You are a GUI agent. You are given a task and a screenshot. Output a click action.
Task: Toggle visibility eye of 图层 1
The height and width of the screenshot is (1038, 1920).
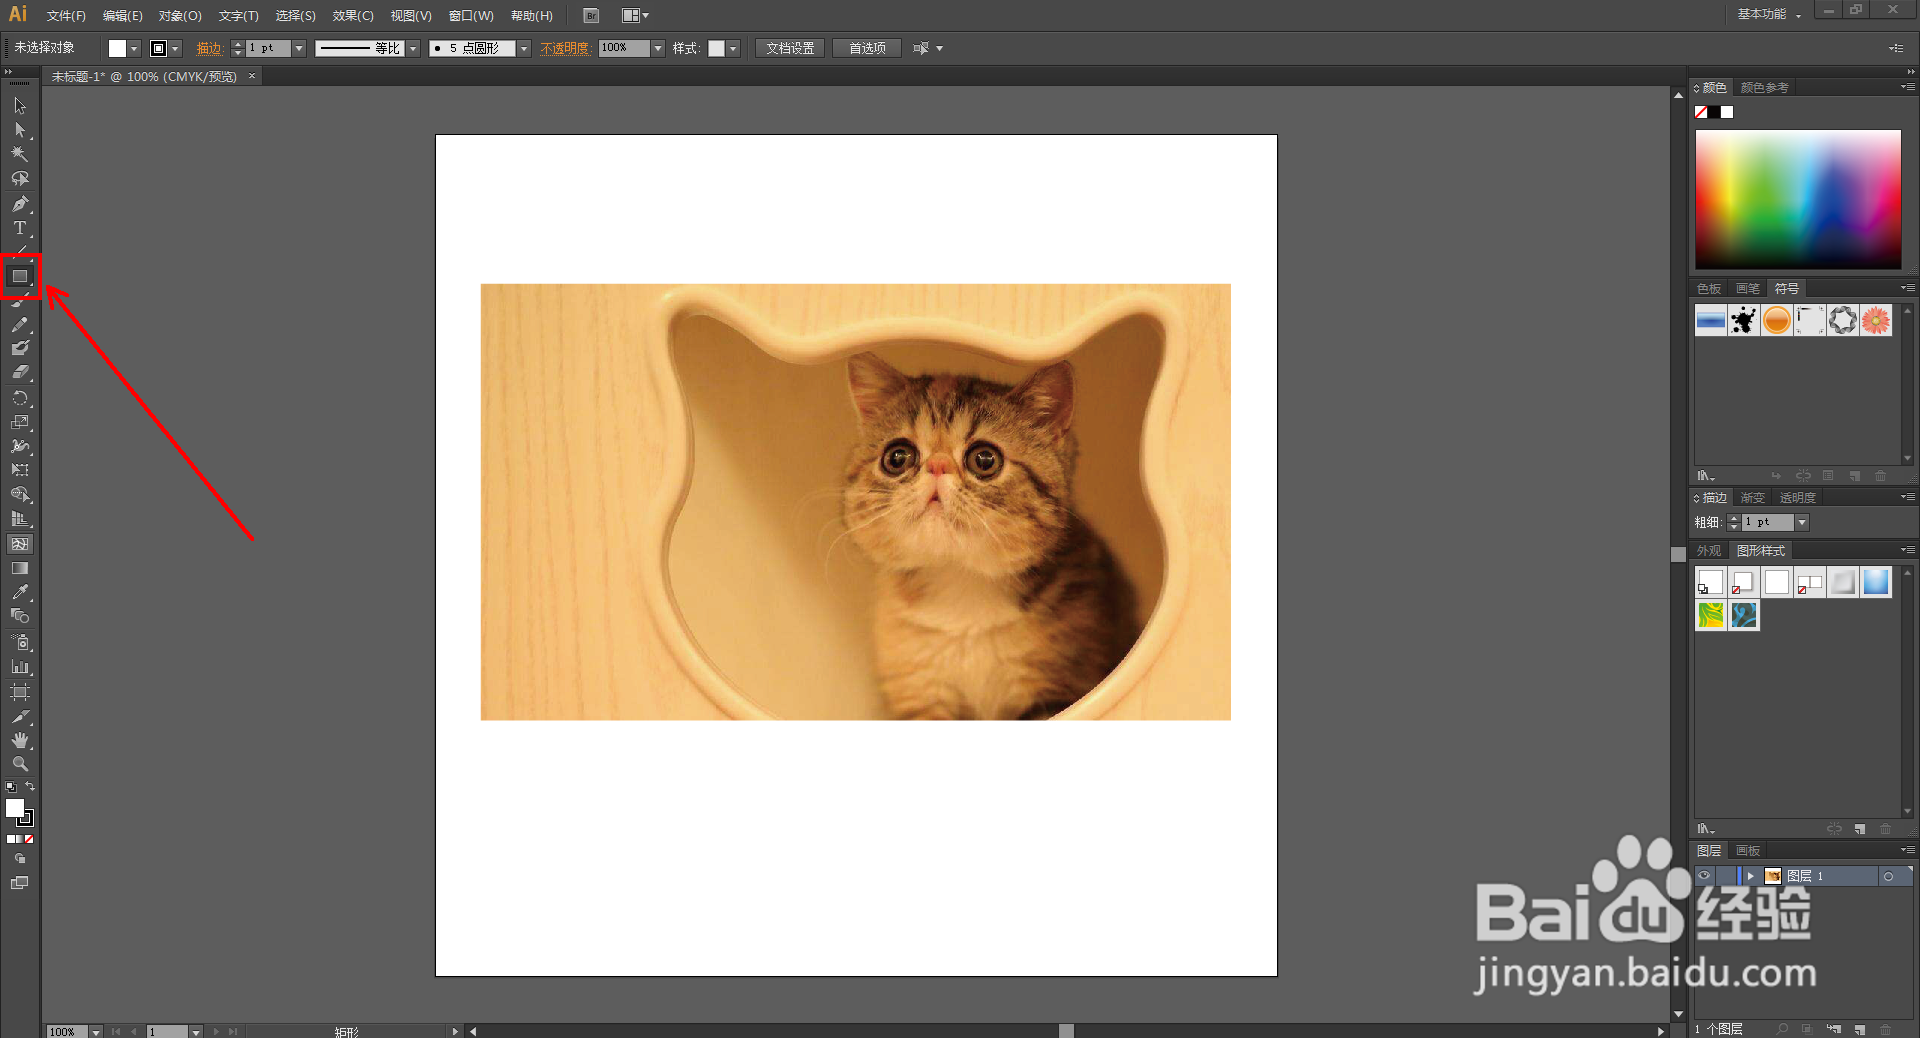pos(1704,876)
